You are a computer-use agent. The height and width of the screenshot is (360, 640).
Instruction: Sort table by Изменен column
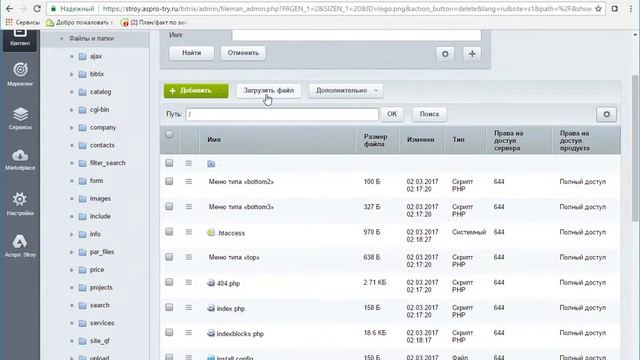tap(420, 140)
